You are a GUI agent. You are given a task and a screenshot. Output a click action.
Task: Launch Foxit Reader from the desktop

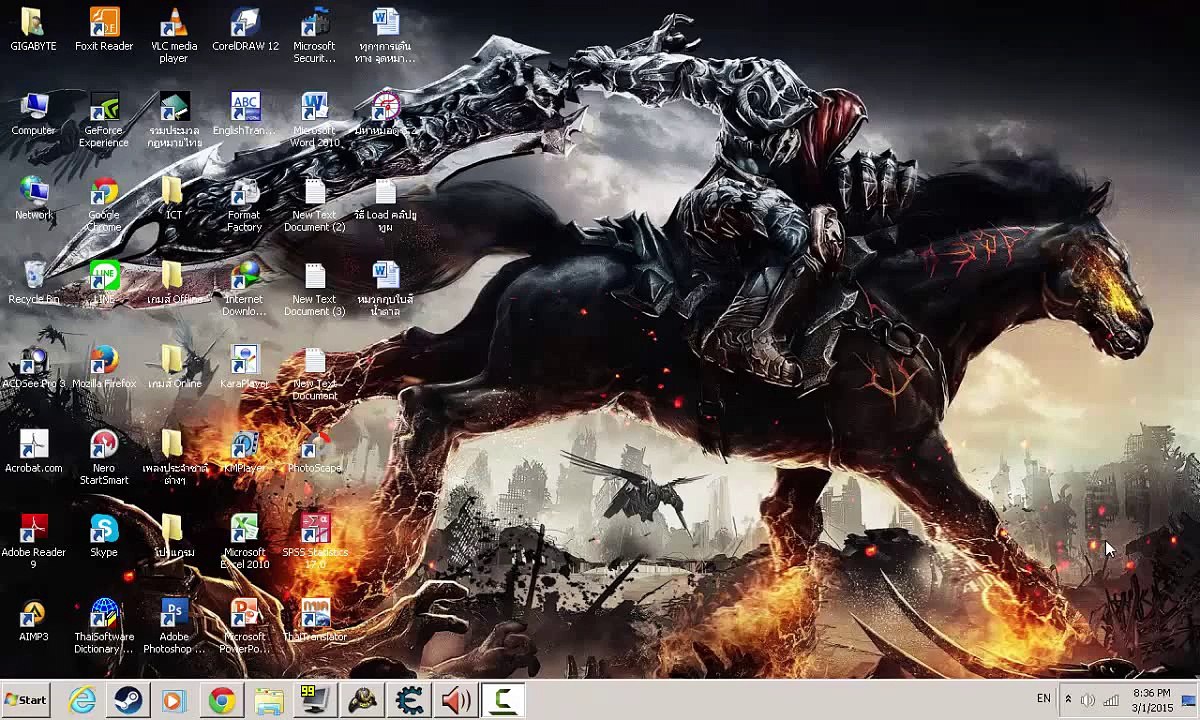pos(104,30)
